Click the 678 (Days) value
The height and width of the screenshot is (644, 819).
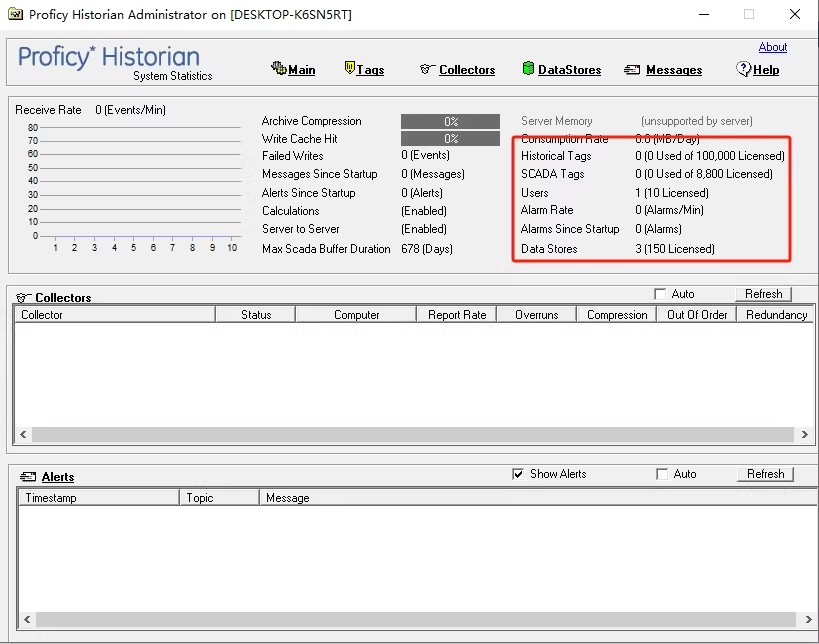tap(427, 249)
